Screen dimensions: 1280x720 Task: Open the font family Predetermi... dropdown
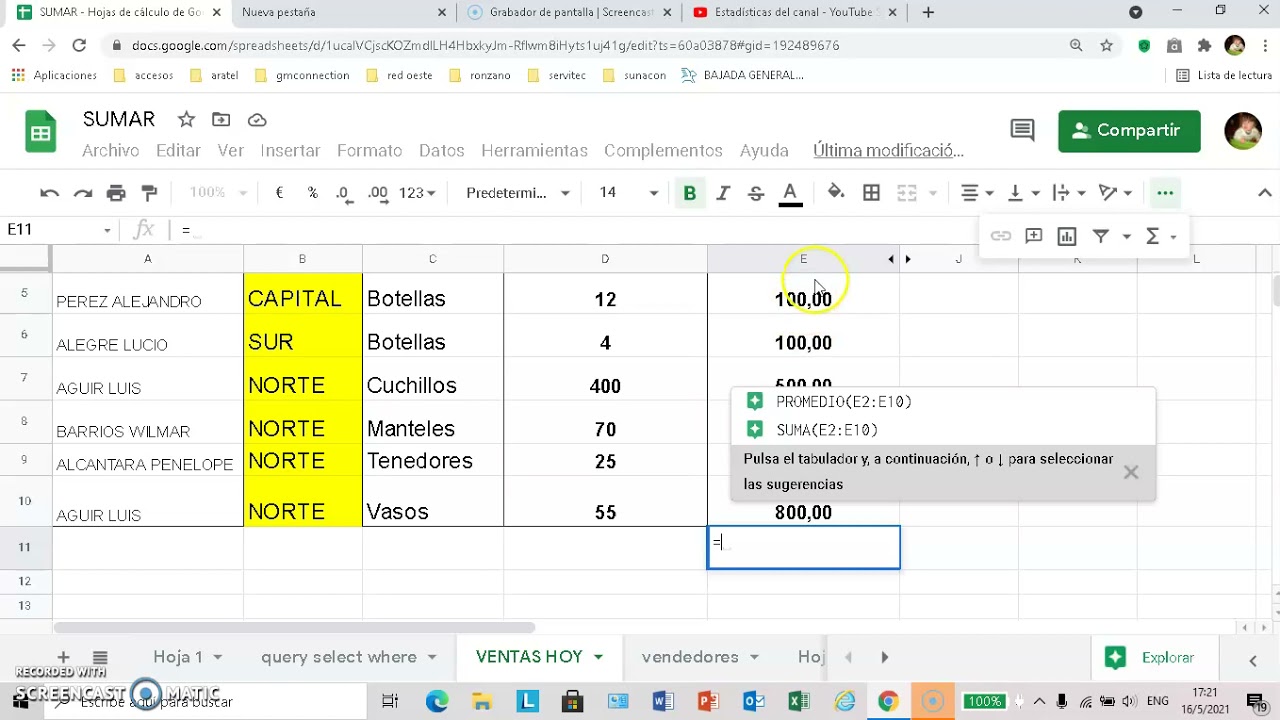(518, 193)
